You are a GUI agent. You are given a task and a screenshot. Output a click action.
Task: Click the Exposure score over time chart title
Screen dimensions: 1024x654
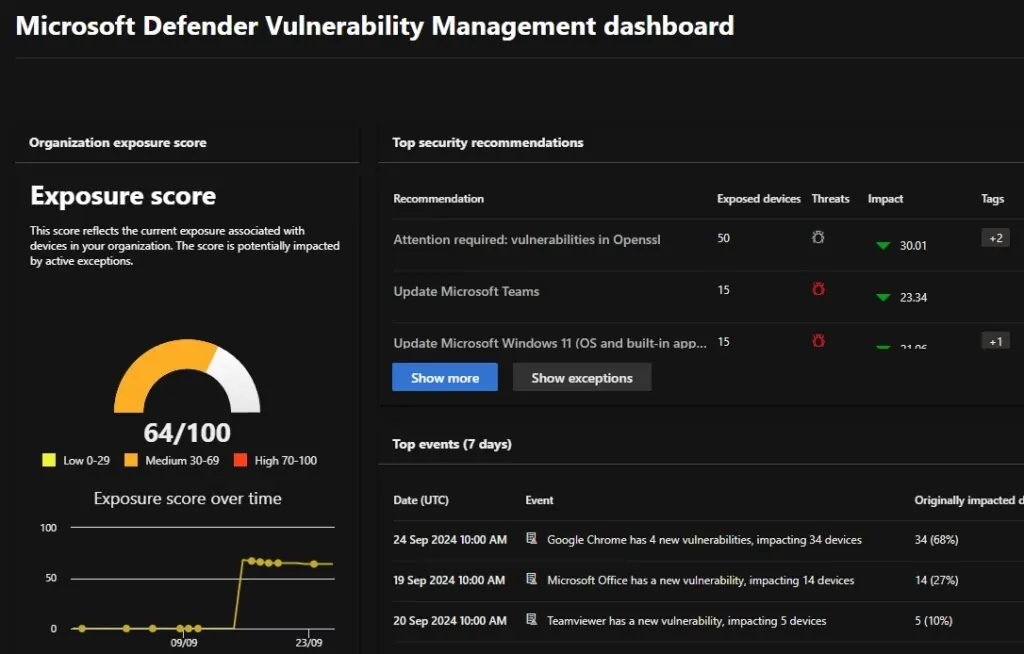pyautogui.click(x=187, y=499)
